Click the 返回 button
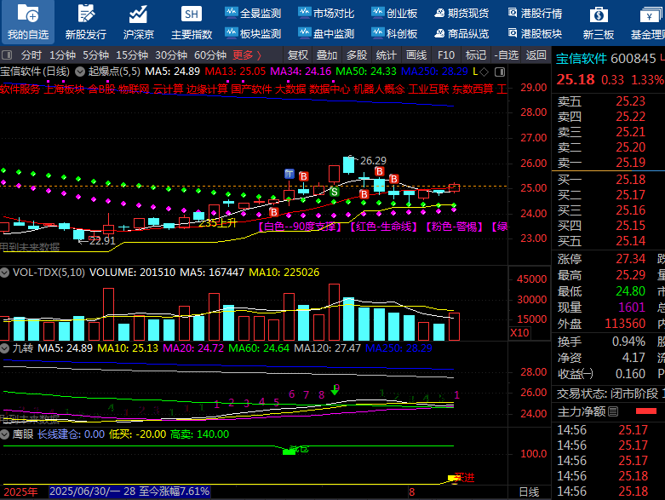The image size is (665, 500). (x=536, y=55)
